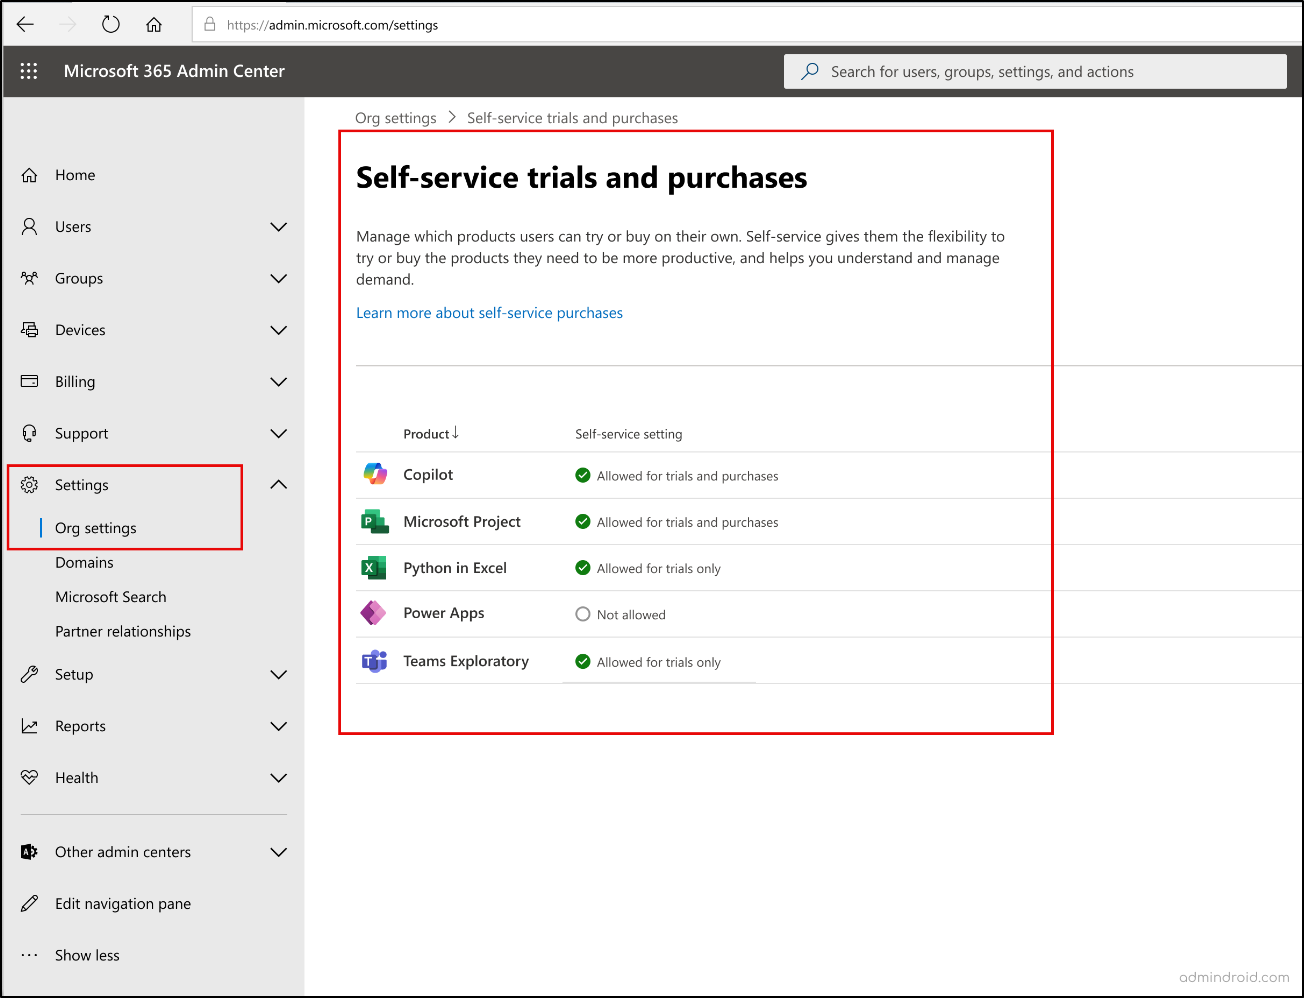The image size is (1304, 998).
Task: Click the green allowed status for Copilot
Action: [583, 475]
